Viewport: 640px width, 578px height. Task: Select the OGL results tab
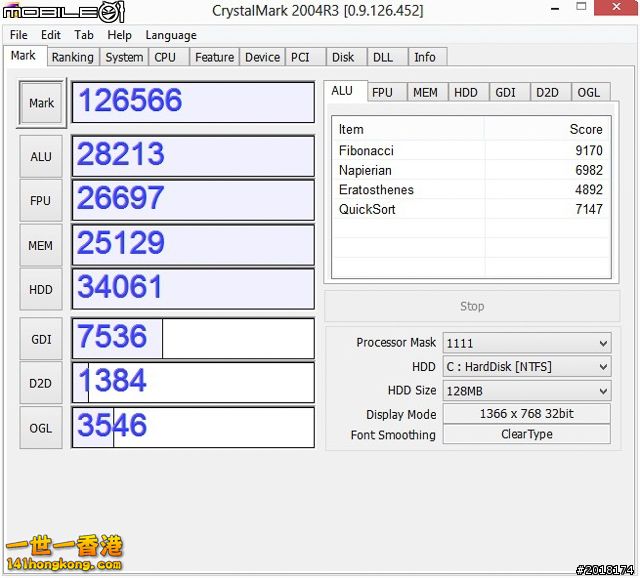point(589,93)
